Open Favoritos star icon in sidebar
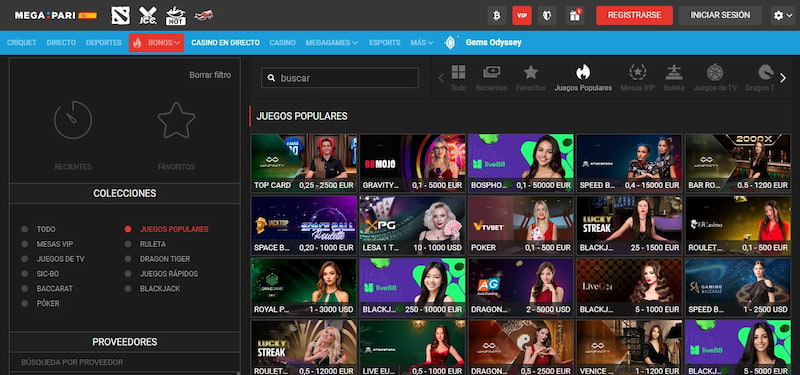This screenshot has width=800, height=375. (x=176, y=120)
